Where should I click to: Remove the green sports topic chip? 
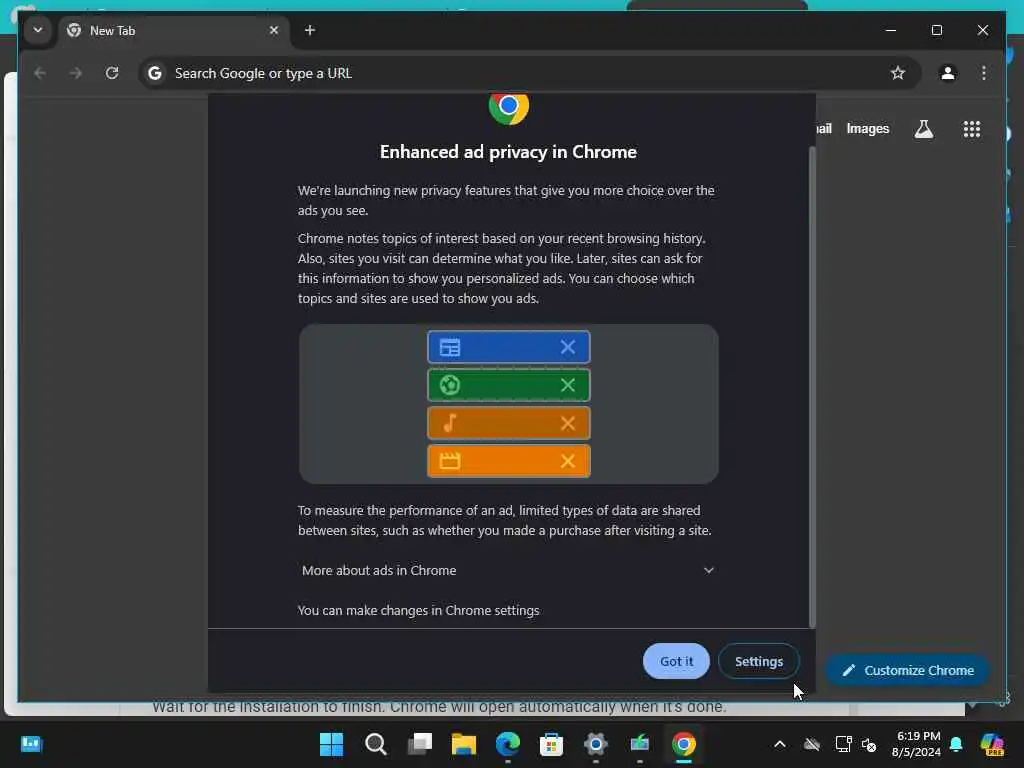[x=568, y=385]
